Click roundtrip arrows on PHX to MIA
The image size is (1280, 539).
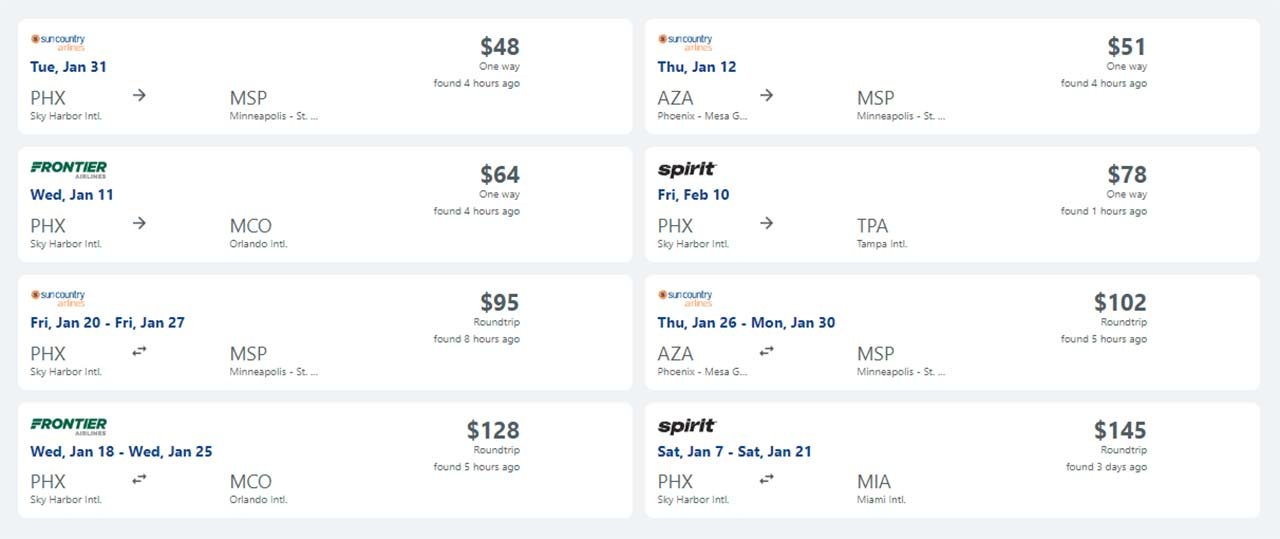click(767, 479)
